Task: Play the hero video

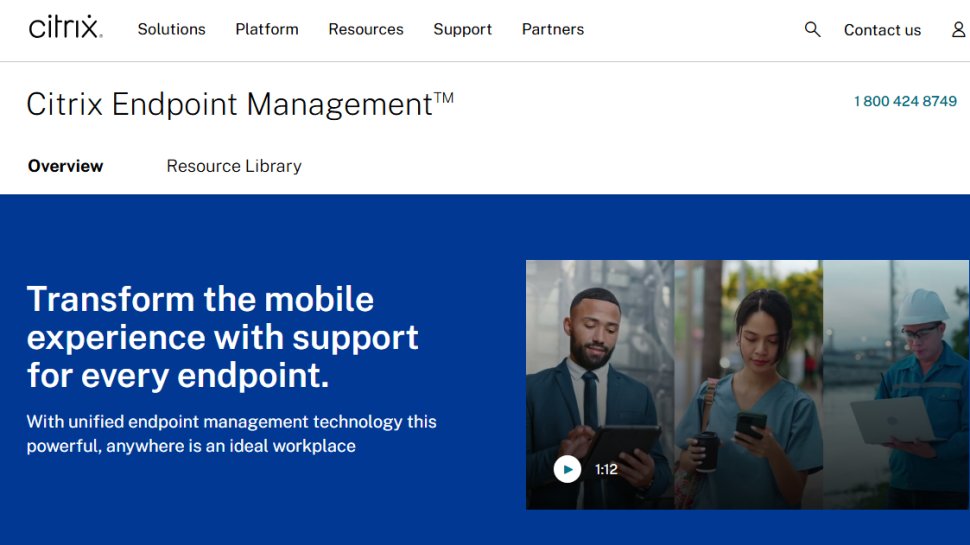Action: (x=567, y=470)
